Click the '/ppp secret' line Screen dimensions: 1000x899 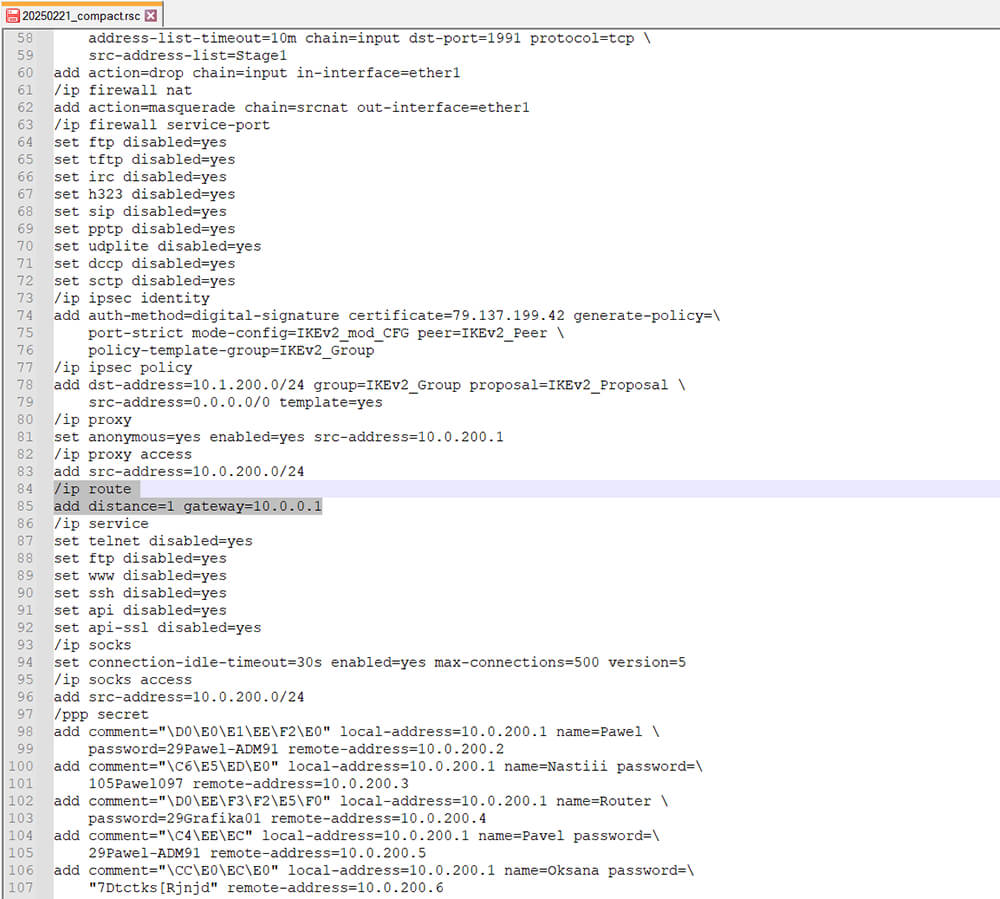click(101, 714)
